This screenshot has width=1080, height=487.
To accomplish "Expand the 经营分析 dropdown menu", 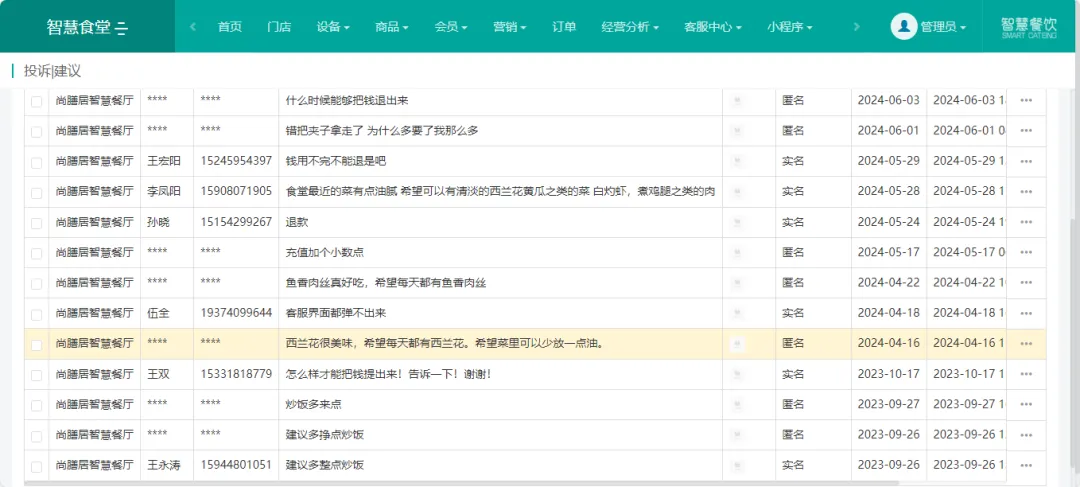I will point(630,27).
